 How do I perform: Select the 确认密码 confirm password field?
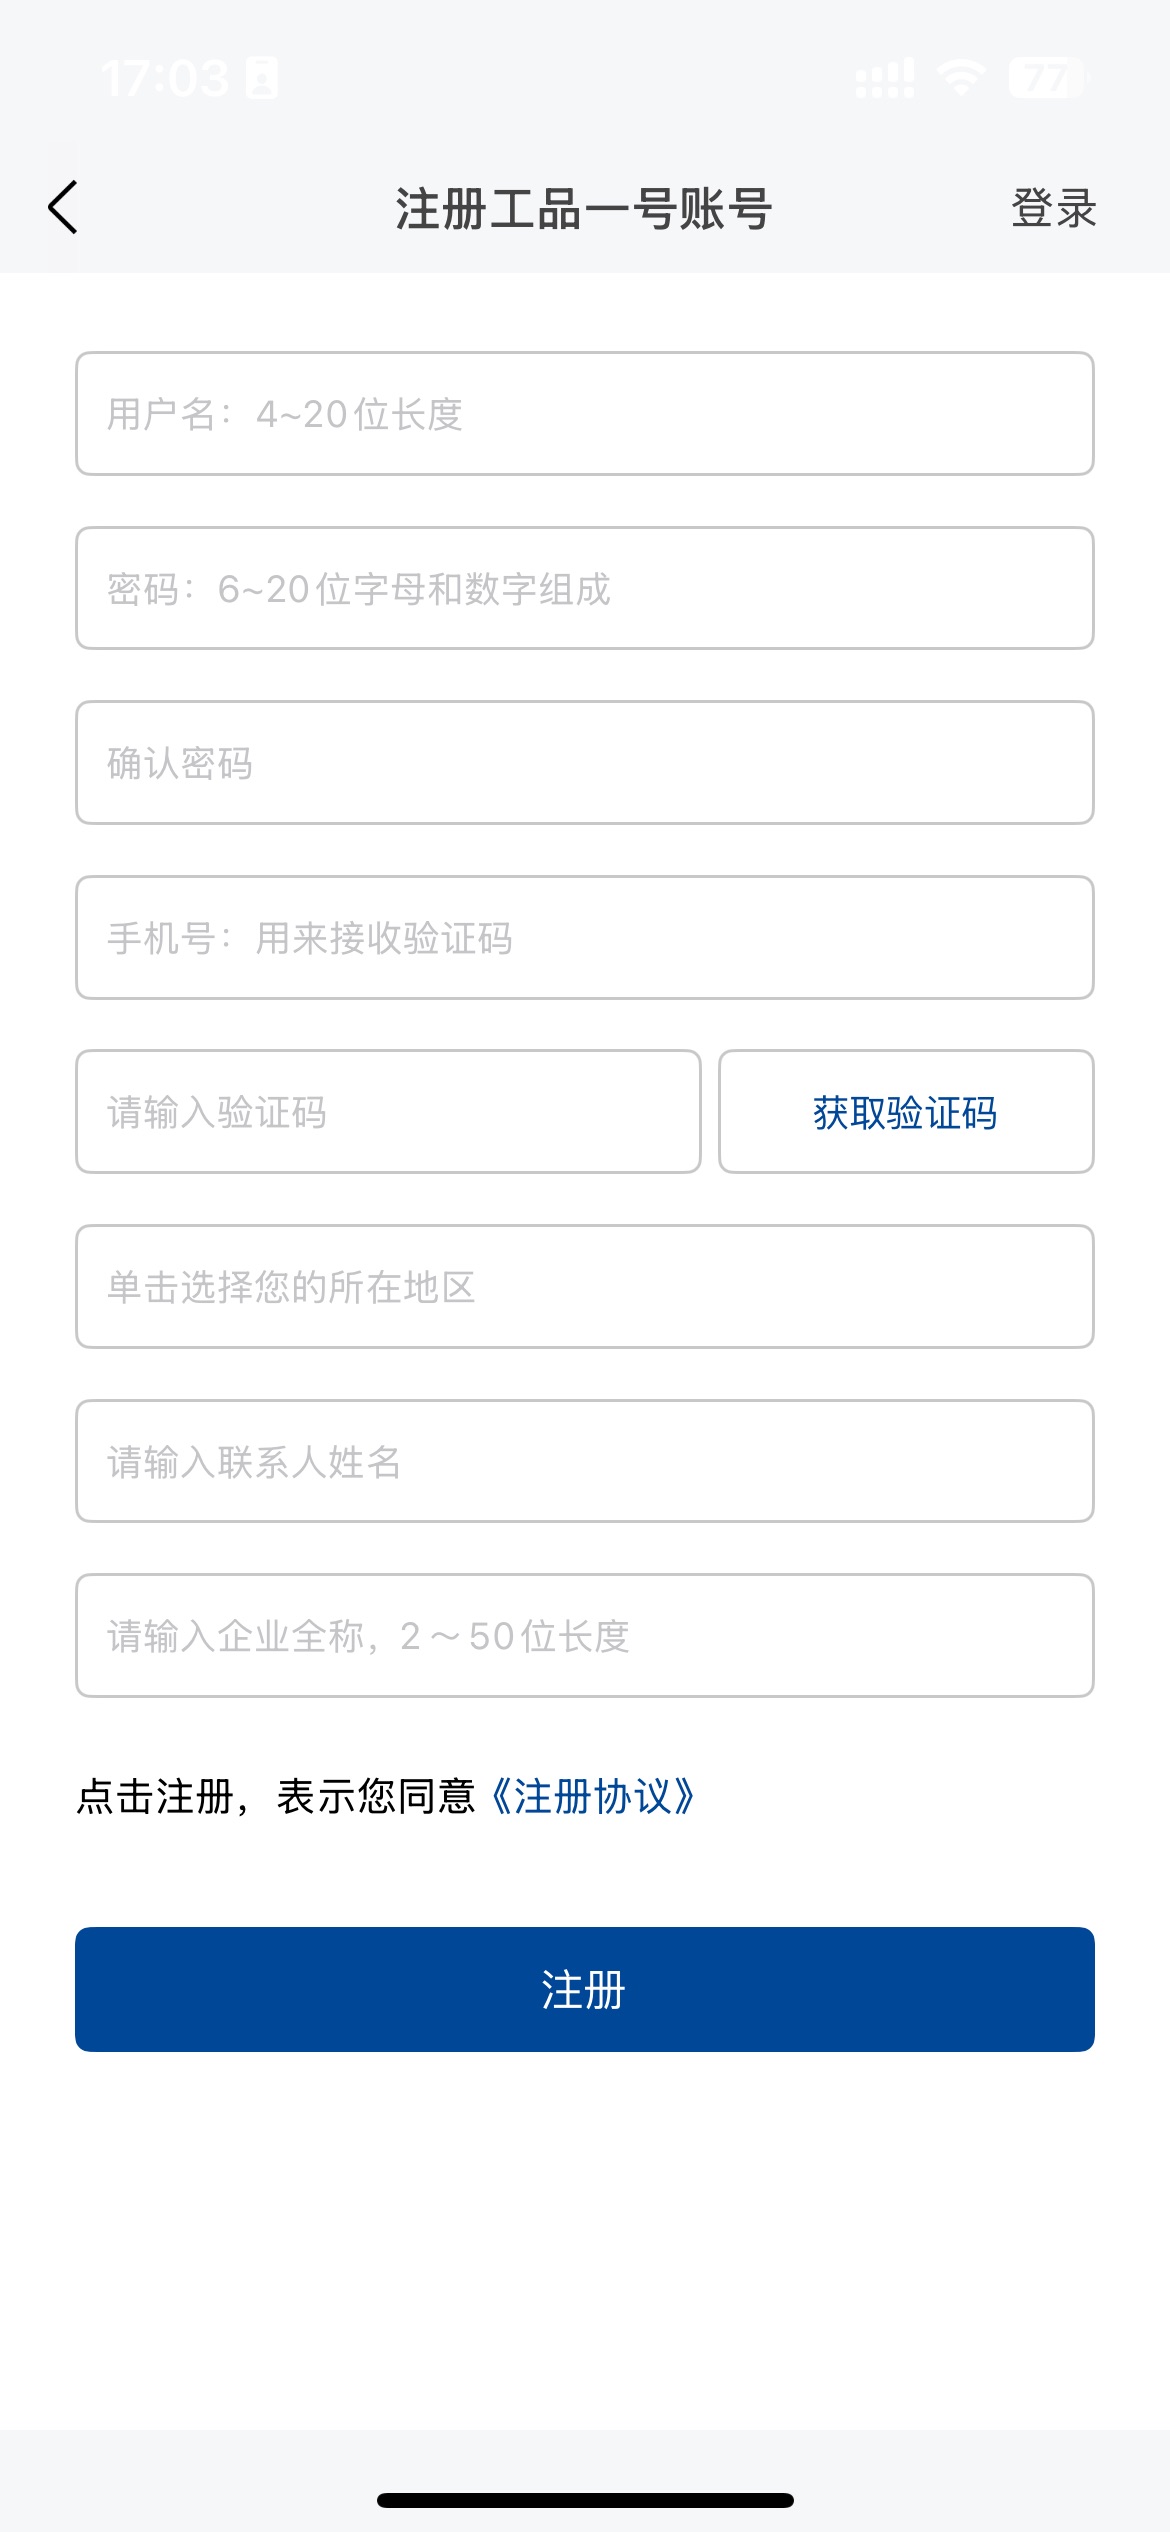pos(584,763)
